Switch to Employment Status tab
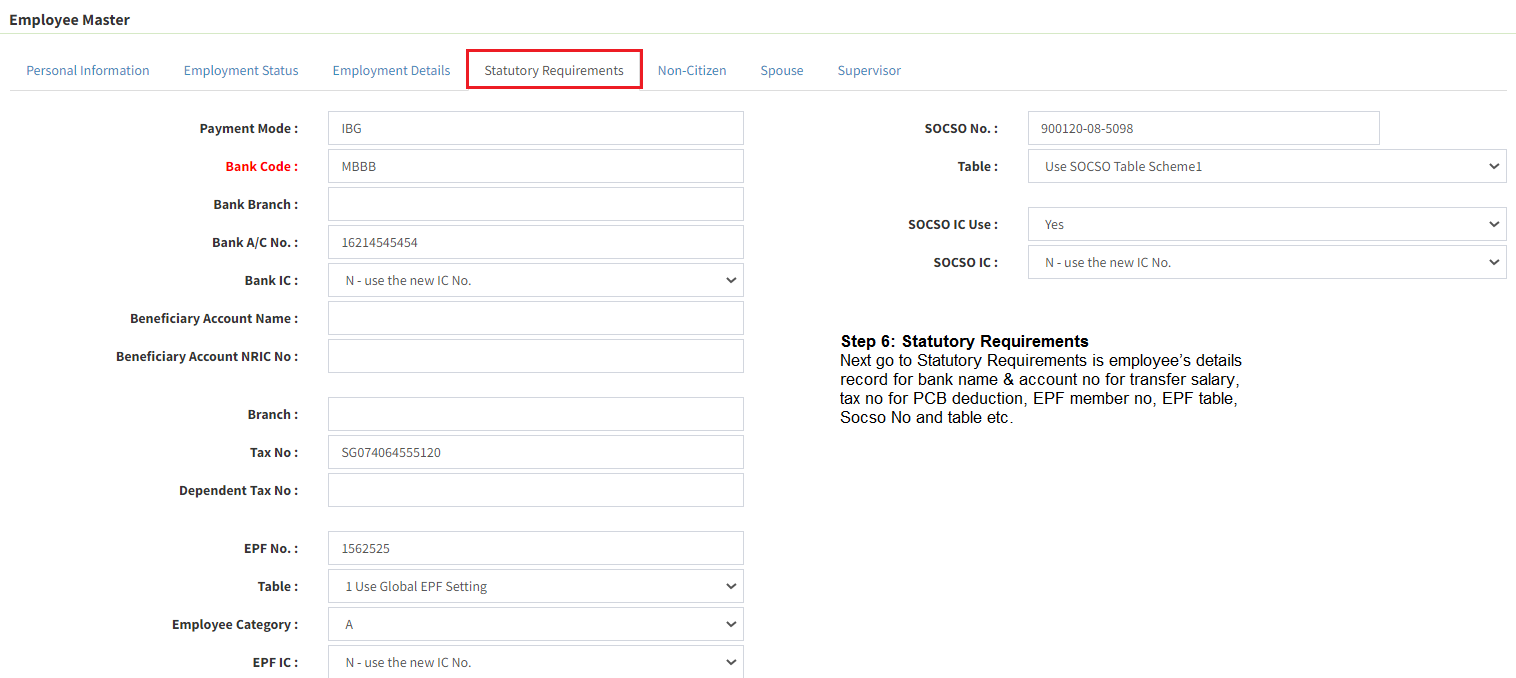Viewport: 1516px width, 678px height. tap(241, 70)
